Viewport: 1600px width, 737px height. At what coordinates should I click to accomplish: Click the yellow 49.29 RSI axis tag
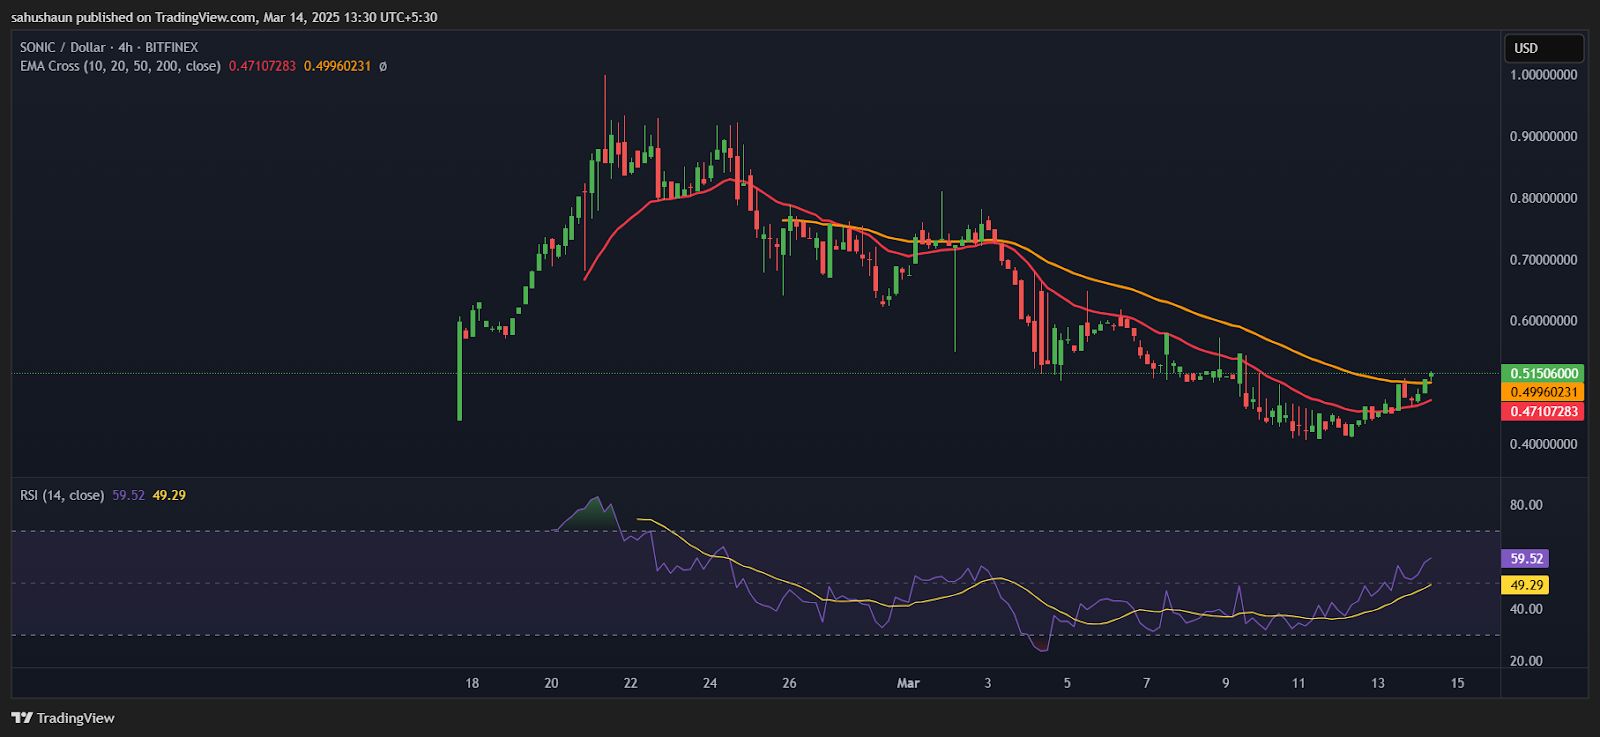(x=1526, y=585)
